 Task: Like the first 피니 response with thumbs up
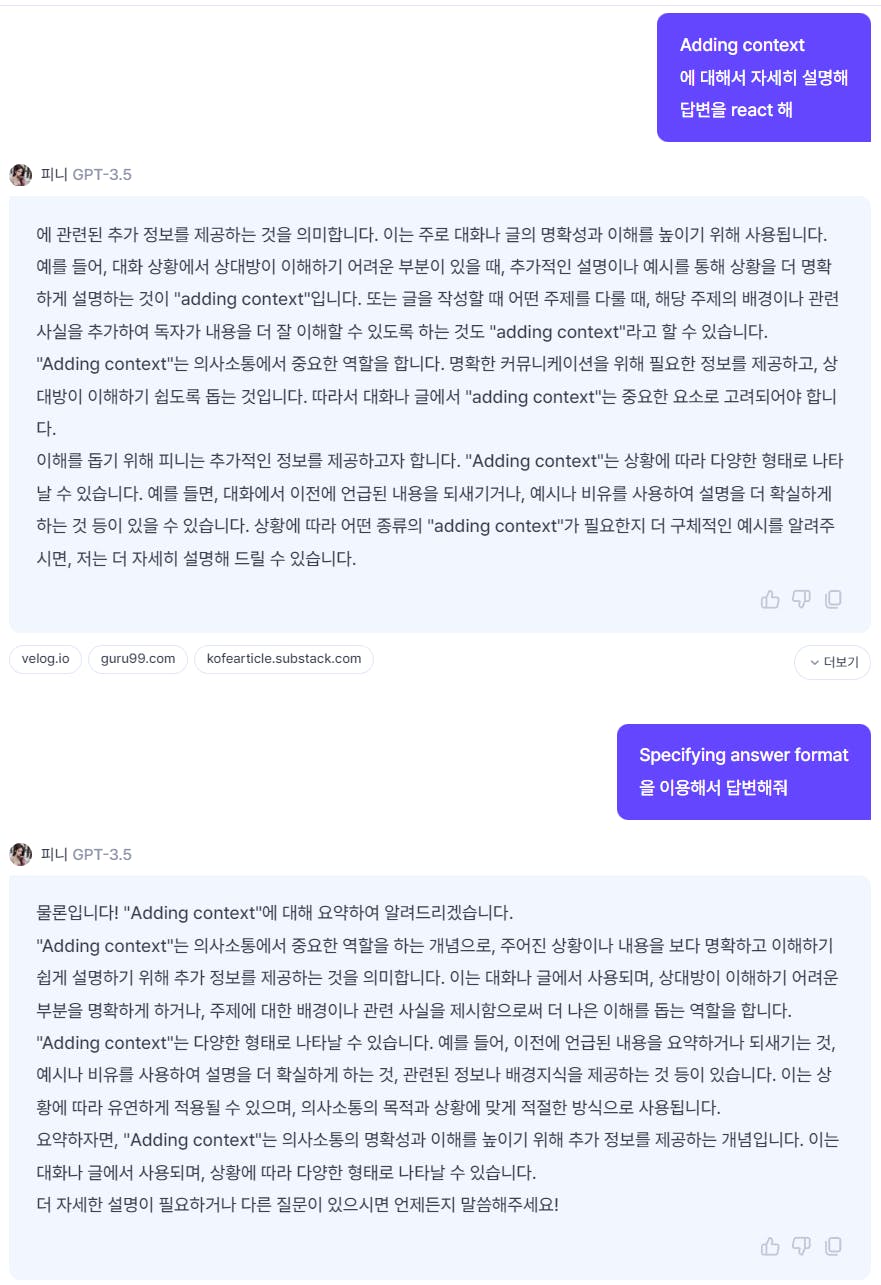pos(770,599)
